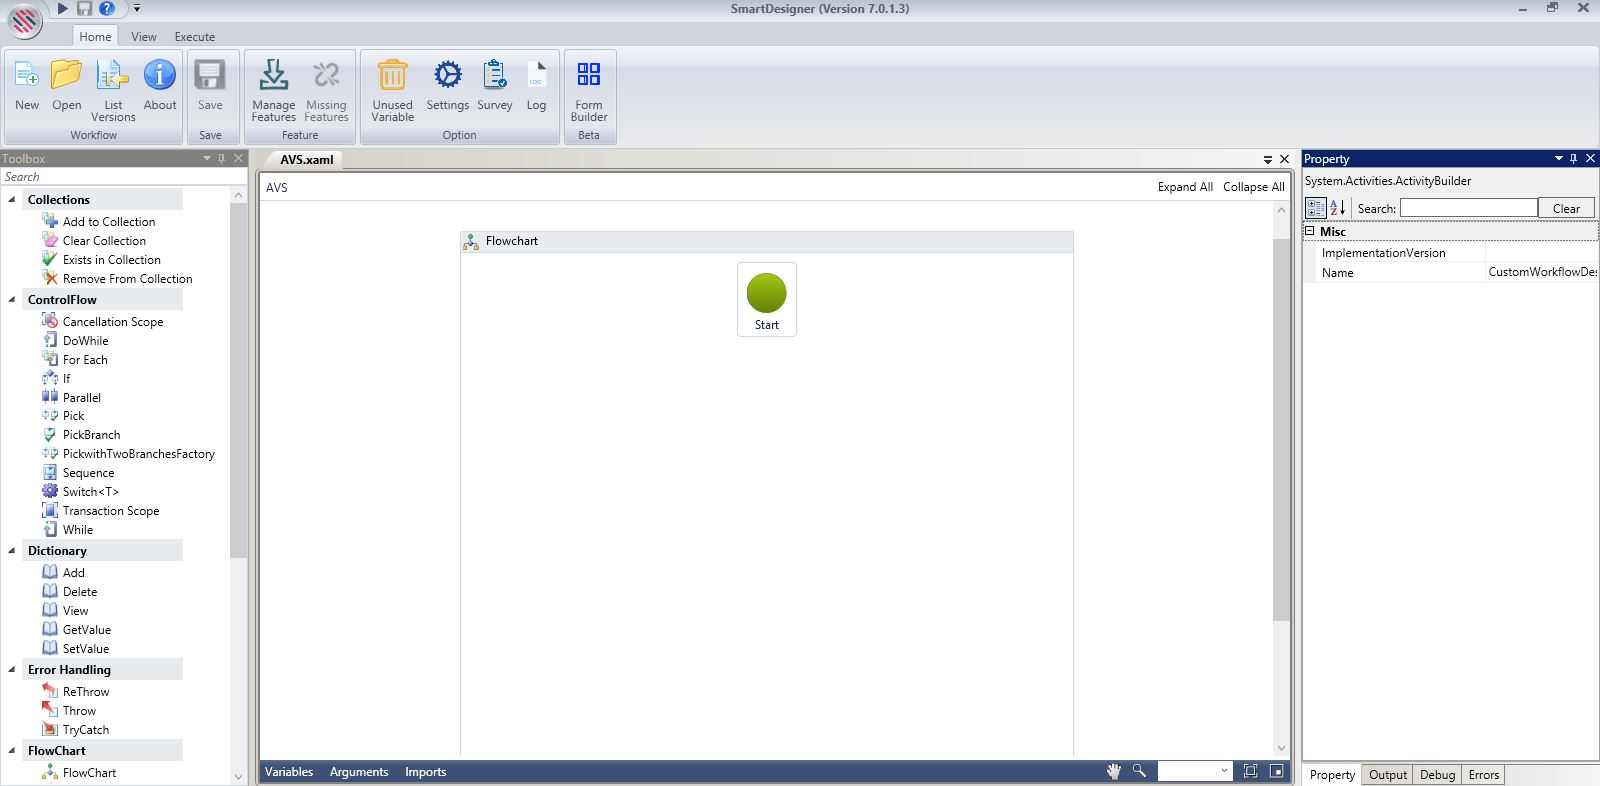The width and height of the screenshot is (1600, 786).
Task: Click the vertical scrollbar in the designer canvas
Action: click(x=1281, y=430)
